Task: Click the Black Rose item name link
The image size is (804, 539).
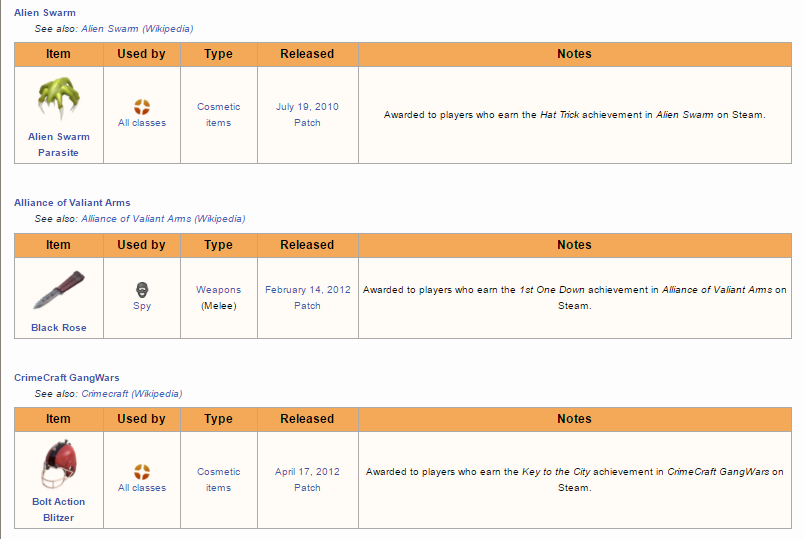Action: tap(58, 328)
